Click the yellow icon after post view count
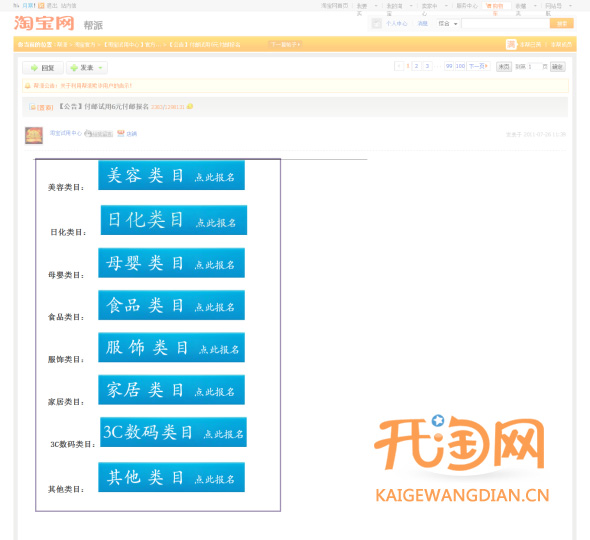The image size is (590, 540). 190,106
